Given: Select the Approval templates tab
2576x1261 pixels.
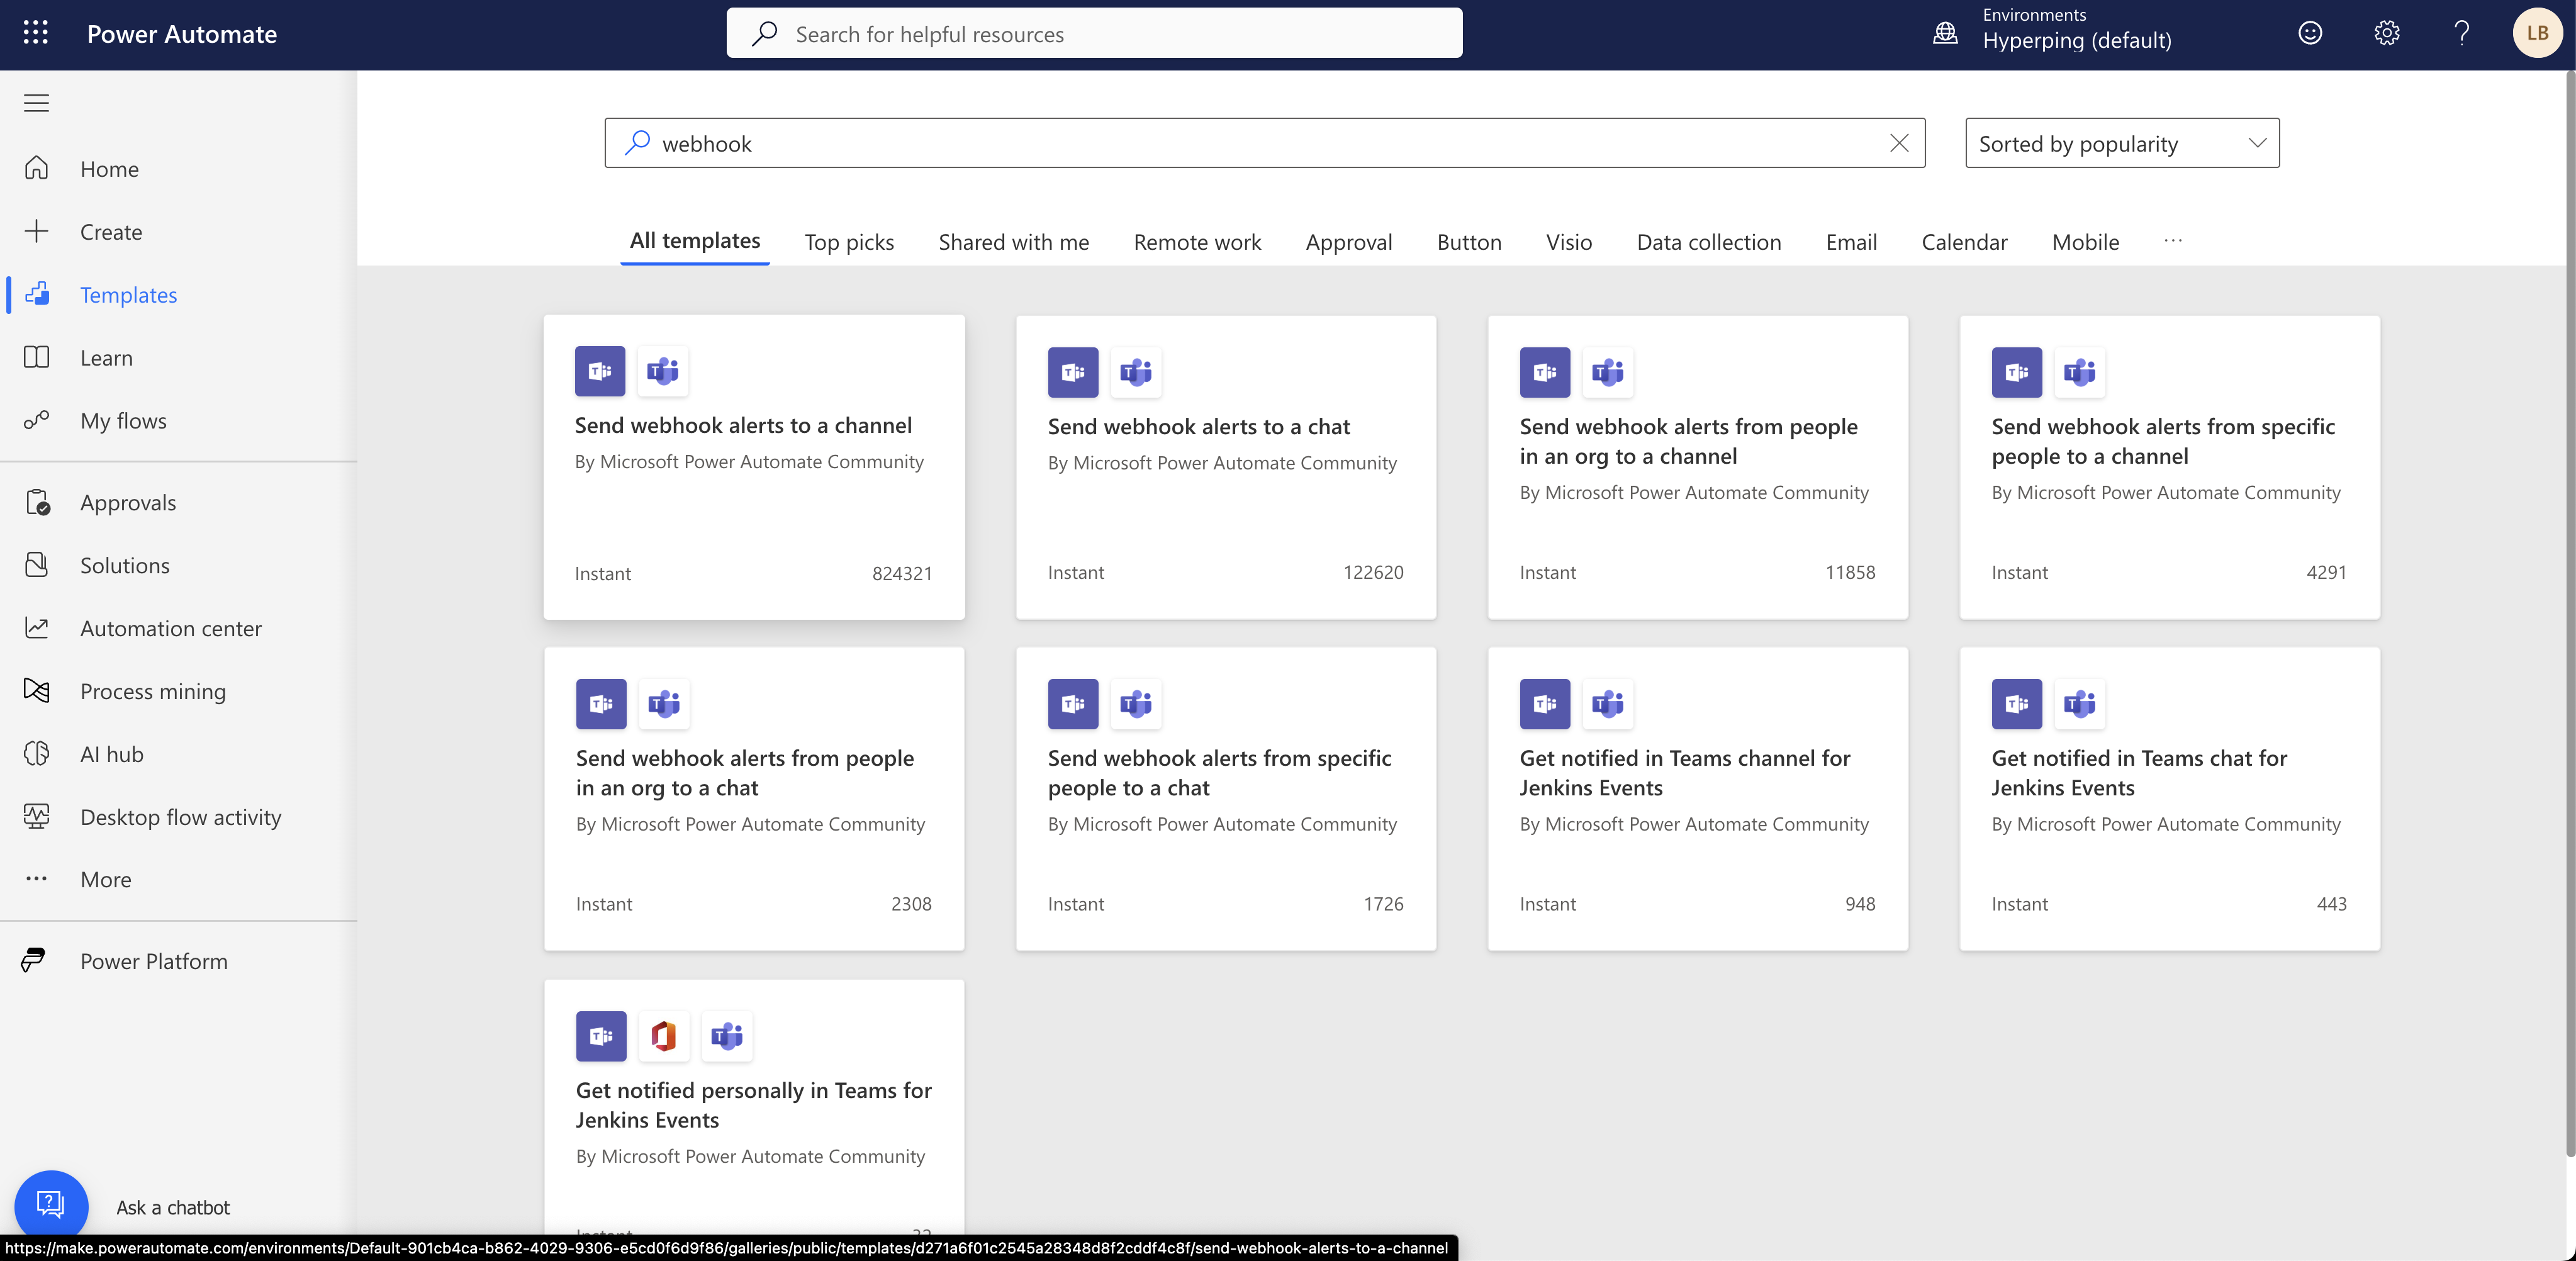Looking at the screenshot, I should pos(1348,242).
